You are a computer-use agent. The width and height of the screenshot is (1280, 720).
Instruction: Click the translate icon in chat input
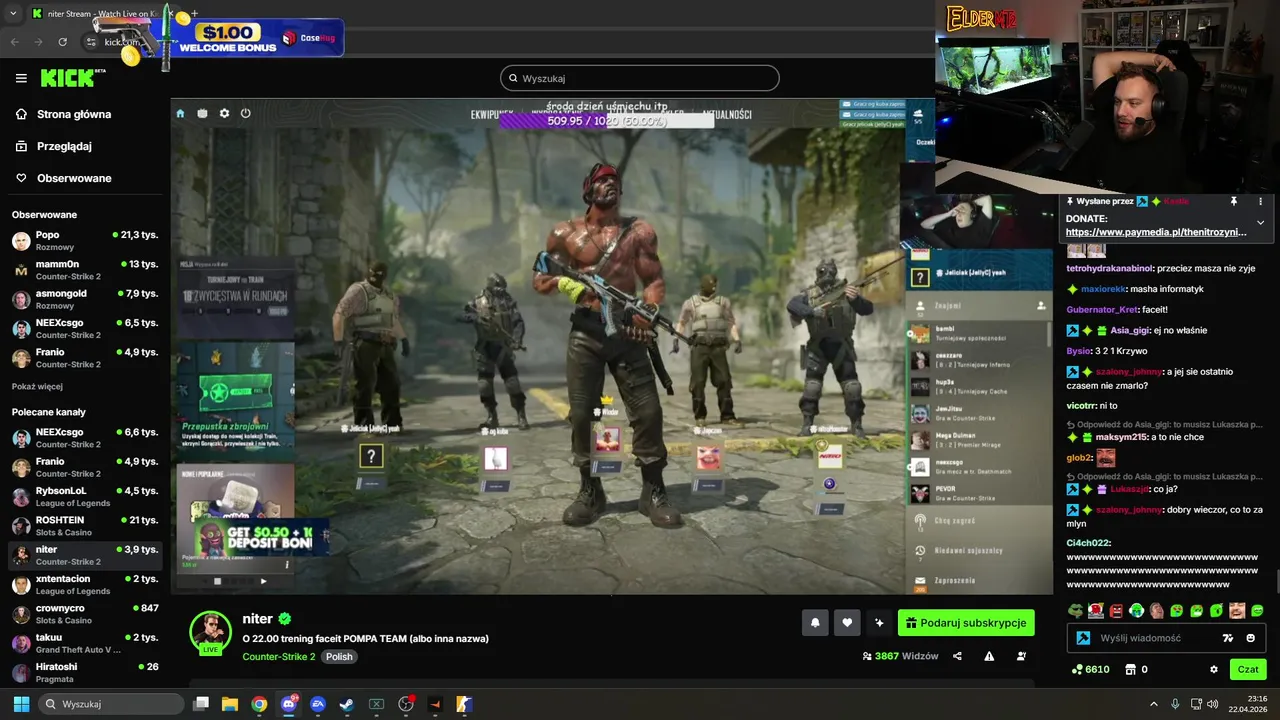click(1228, 638)
